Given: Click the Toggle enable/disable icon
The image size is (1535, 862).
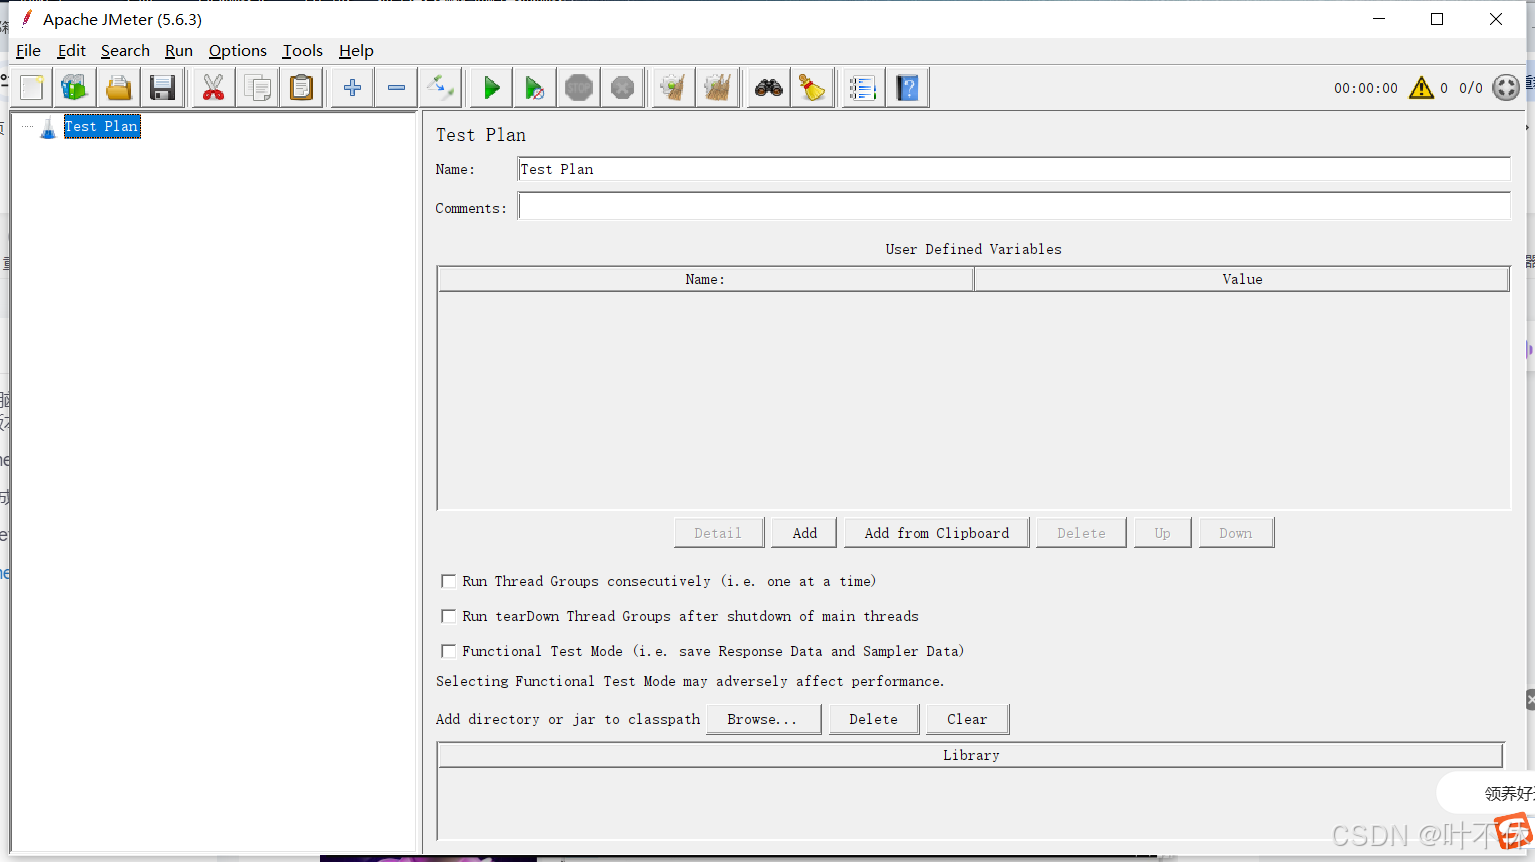Looking at the screenshot, I should click(x=440, y=88).
